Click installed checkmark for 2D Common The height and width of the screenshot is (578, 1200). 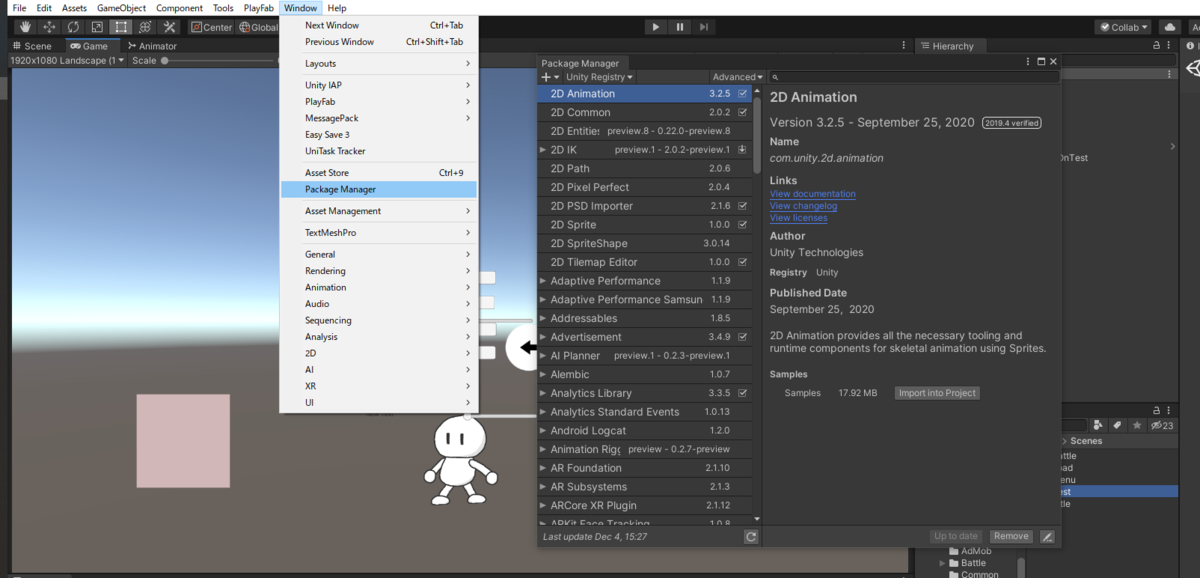point(742,112)
